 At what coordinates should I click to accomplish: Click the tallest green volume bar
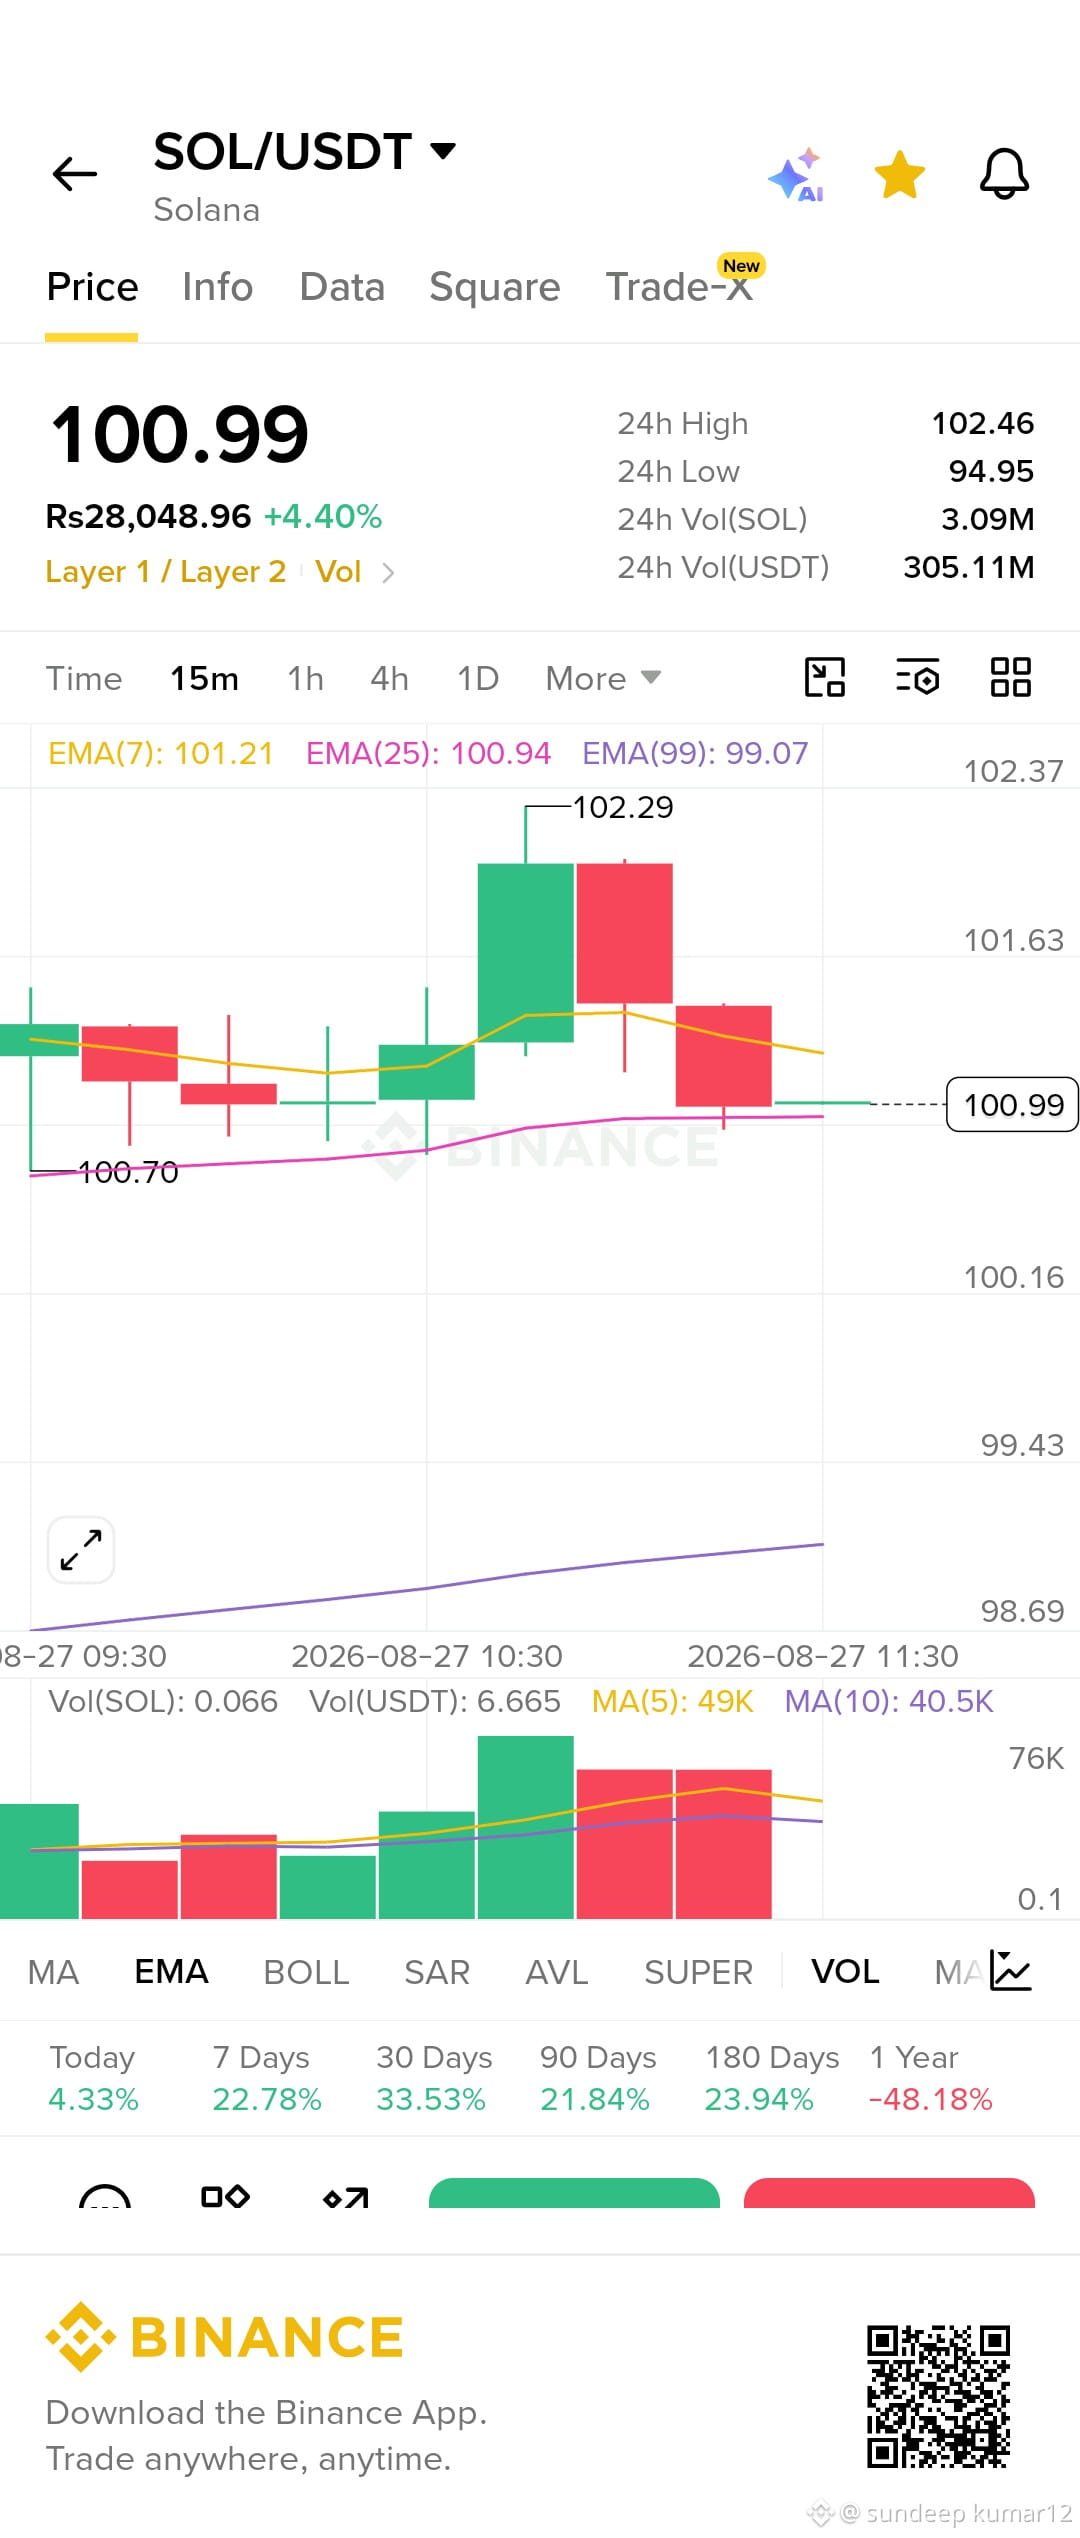525,1827
